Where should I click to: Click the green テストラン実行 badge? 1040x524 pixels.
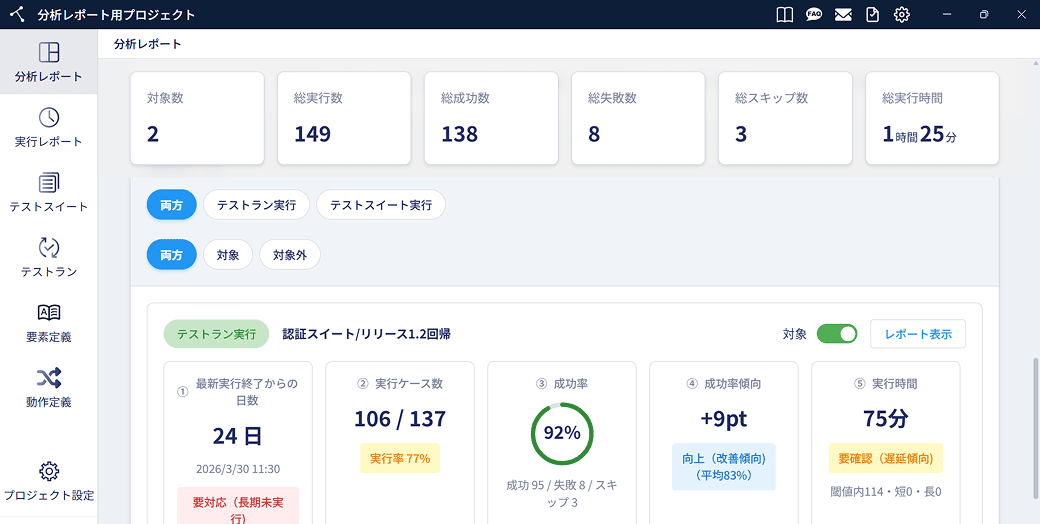[216, 334]
